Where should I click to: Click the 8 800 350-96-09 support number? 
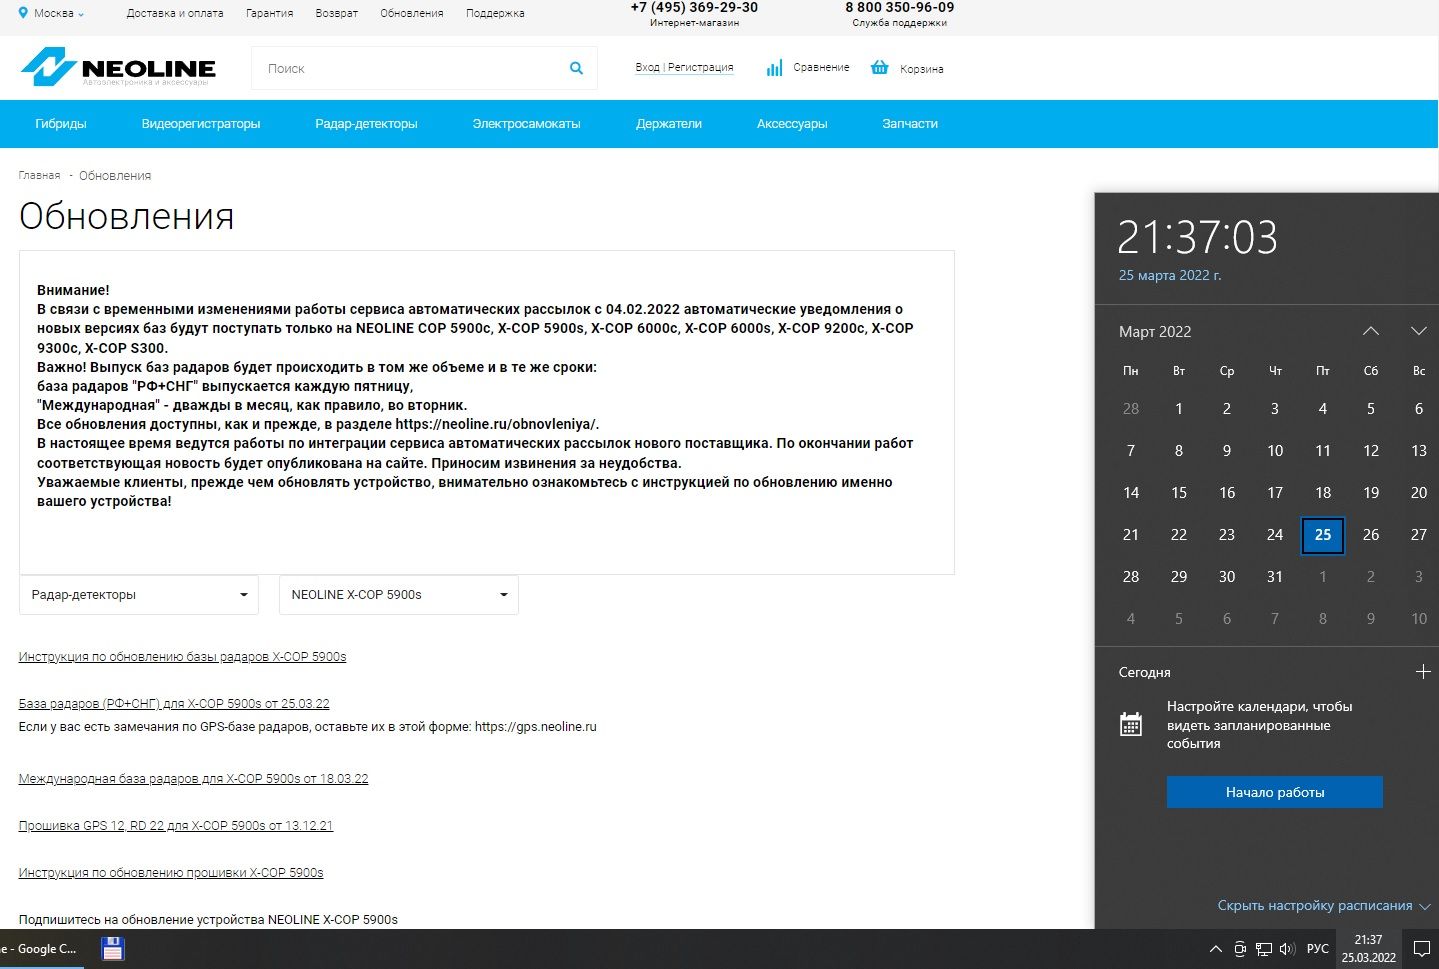pos(900,7)
